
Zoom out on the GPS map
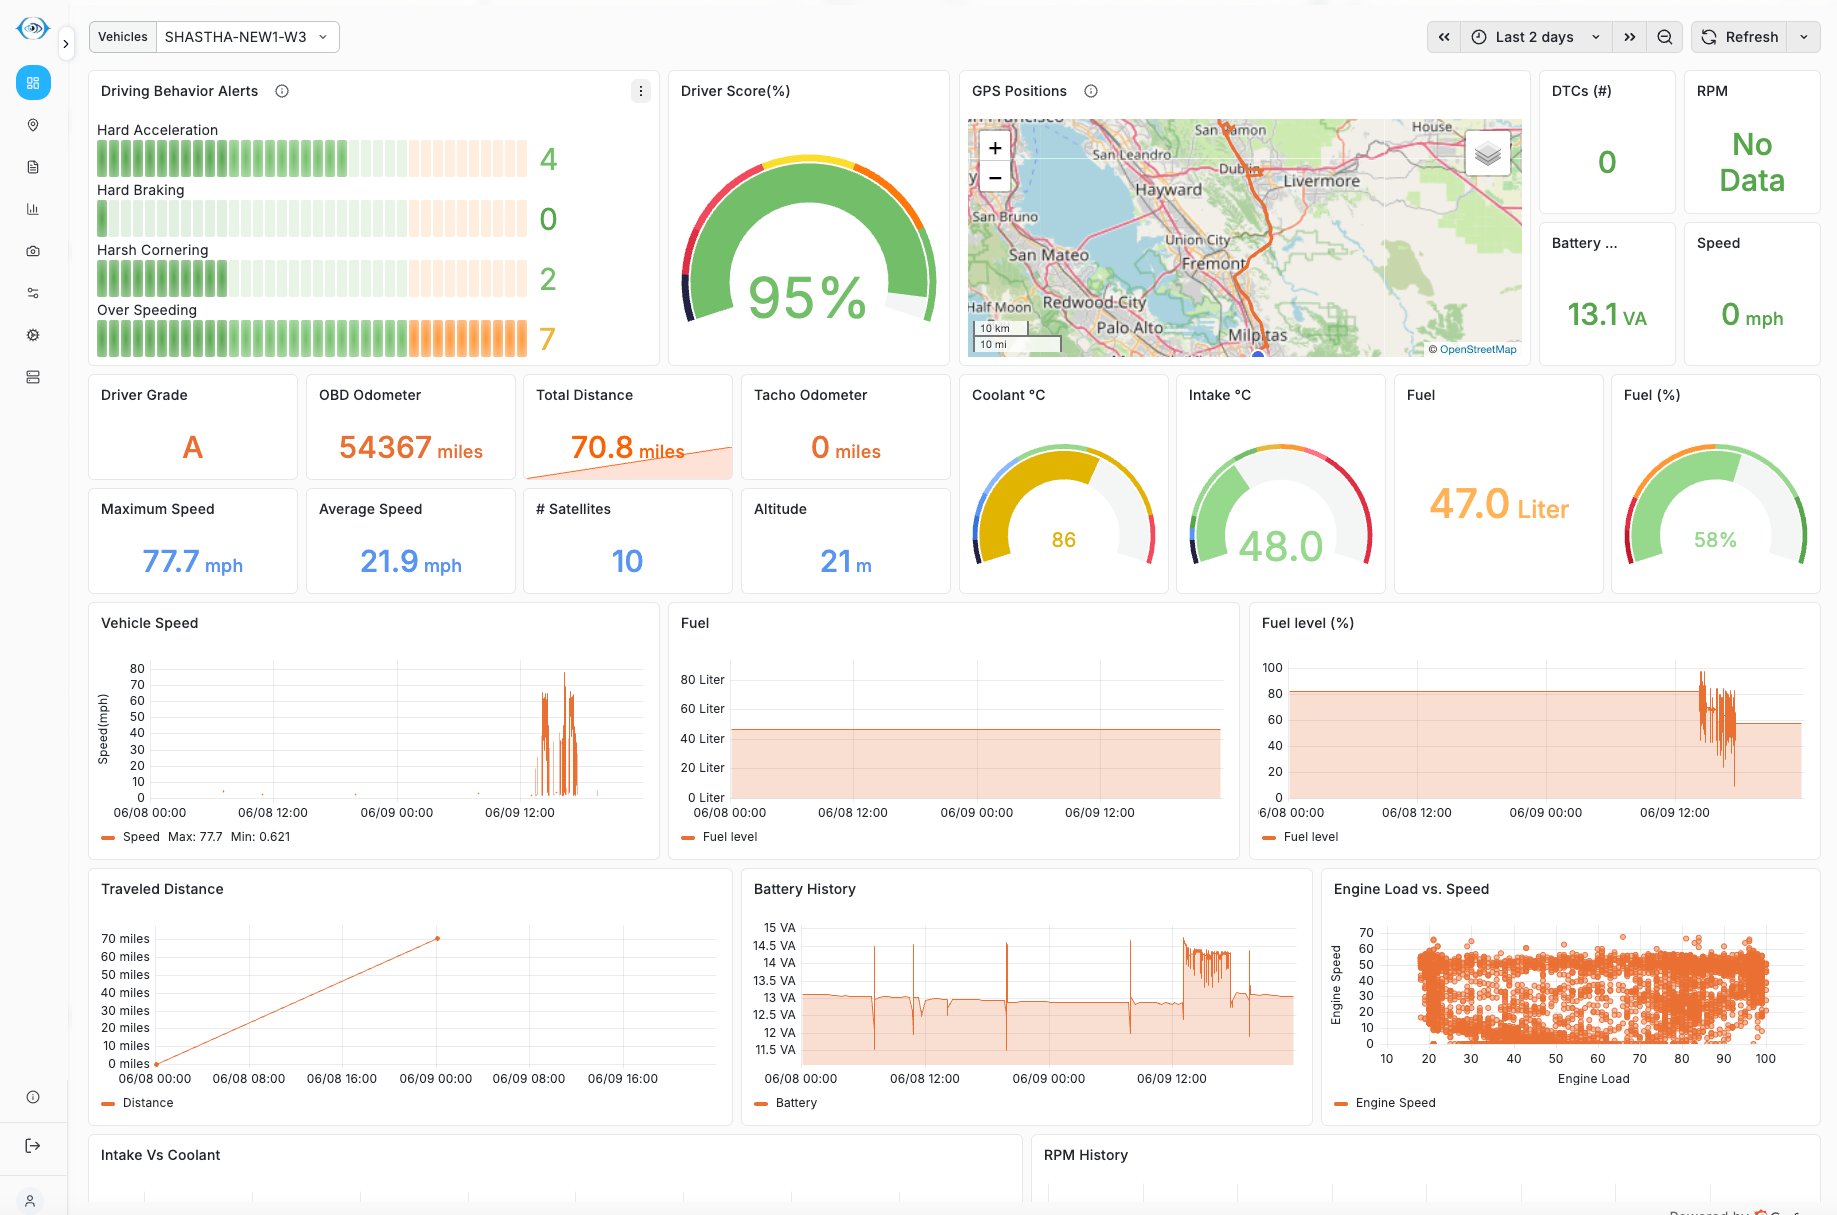click(x=995, y=177)
